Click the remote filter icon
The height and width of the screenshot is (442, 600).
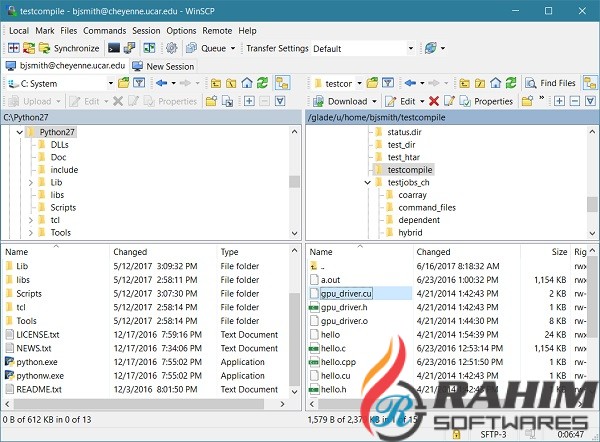tap(388, 83)
